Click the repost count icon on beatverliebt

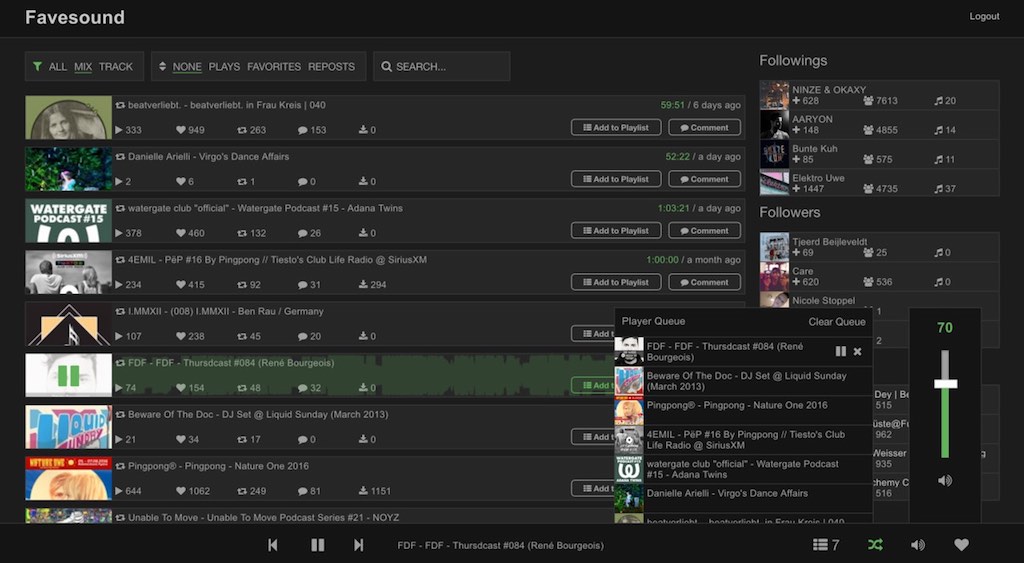pos(242,130)
